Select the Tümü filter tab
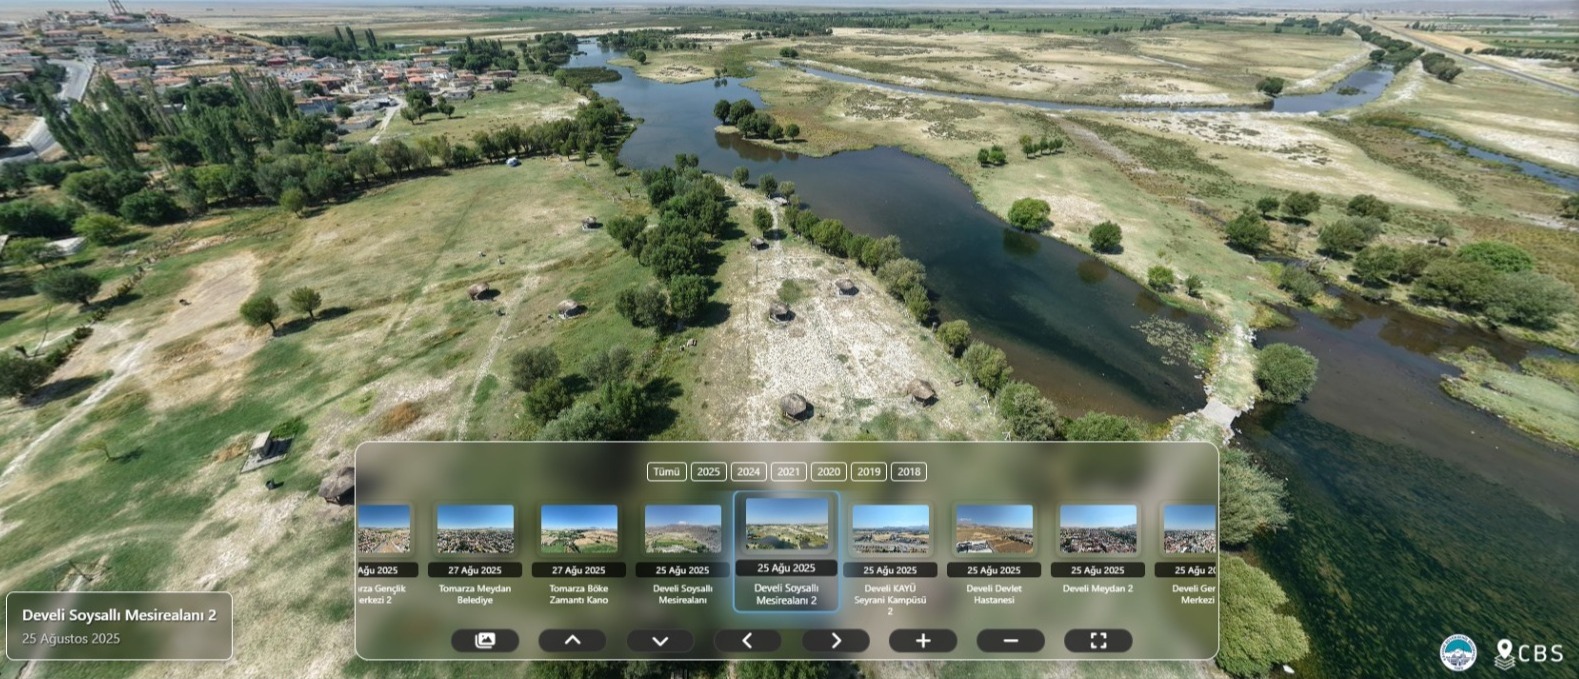Screen dimensions: 1579x679 (x=666, y=472)
